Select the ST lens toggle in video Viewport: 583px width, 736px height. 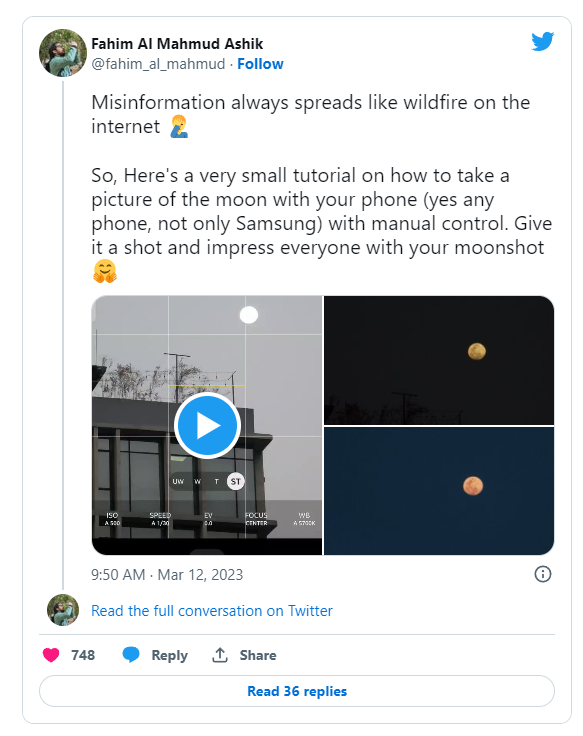click(236, 481)
